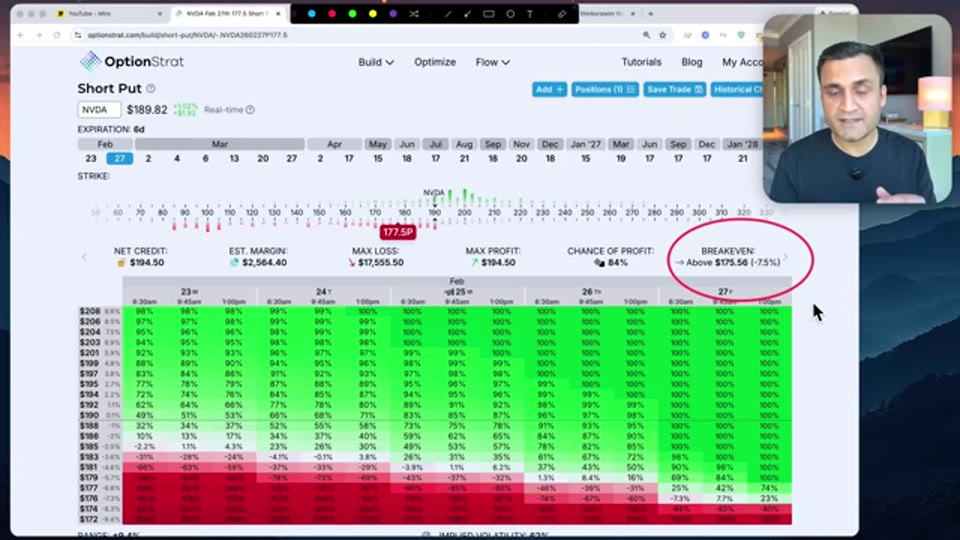Click the 177.5P strike marker
Viewport: 960px width, 540px height.
click(397, 232)
